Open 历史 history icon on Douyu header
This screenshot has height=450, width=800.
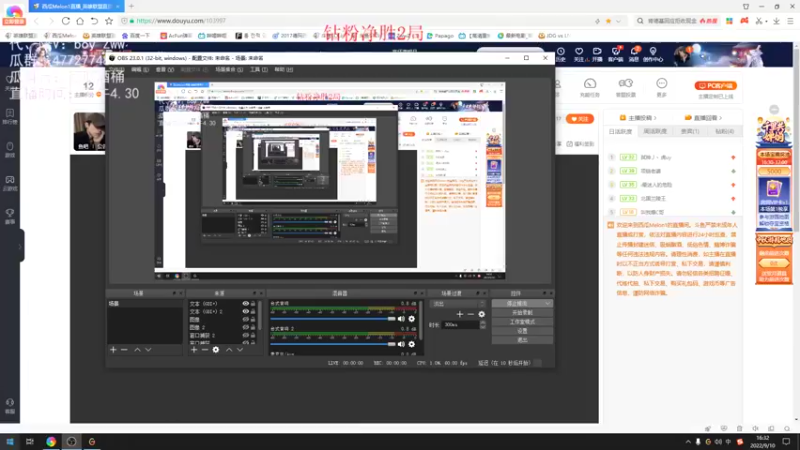click(x=561, y=54)
